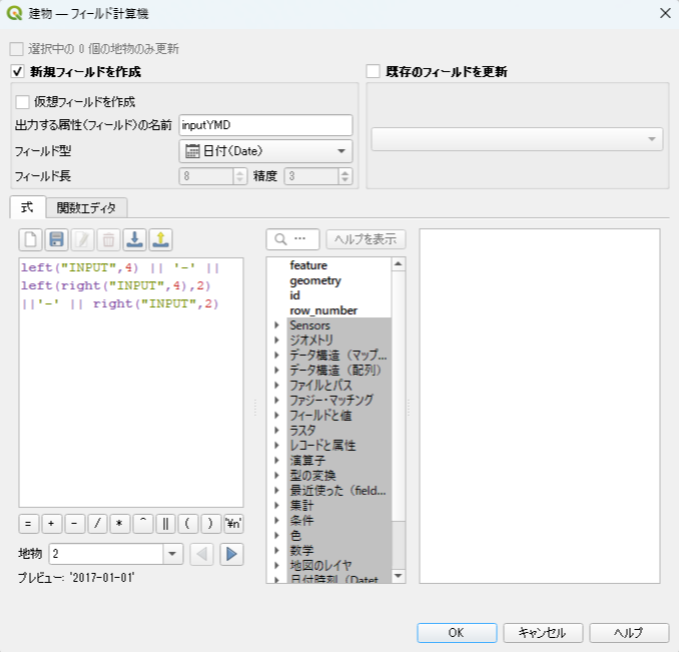The image size is (679, 652).
Task: Switch to the 式 tab
Action: (27, 207)
